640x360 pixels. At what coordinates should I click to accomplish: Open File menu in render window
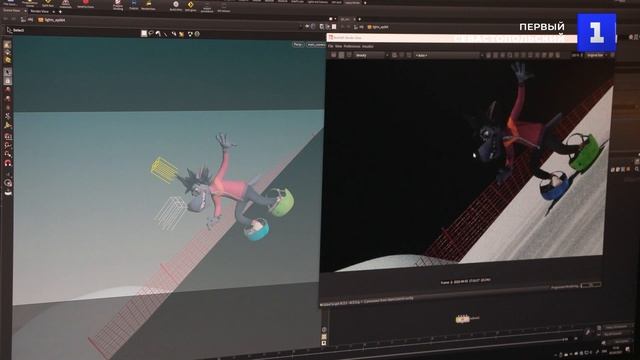point(331,47)
